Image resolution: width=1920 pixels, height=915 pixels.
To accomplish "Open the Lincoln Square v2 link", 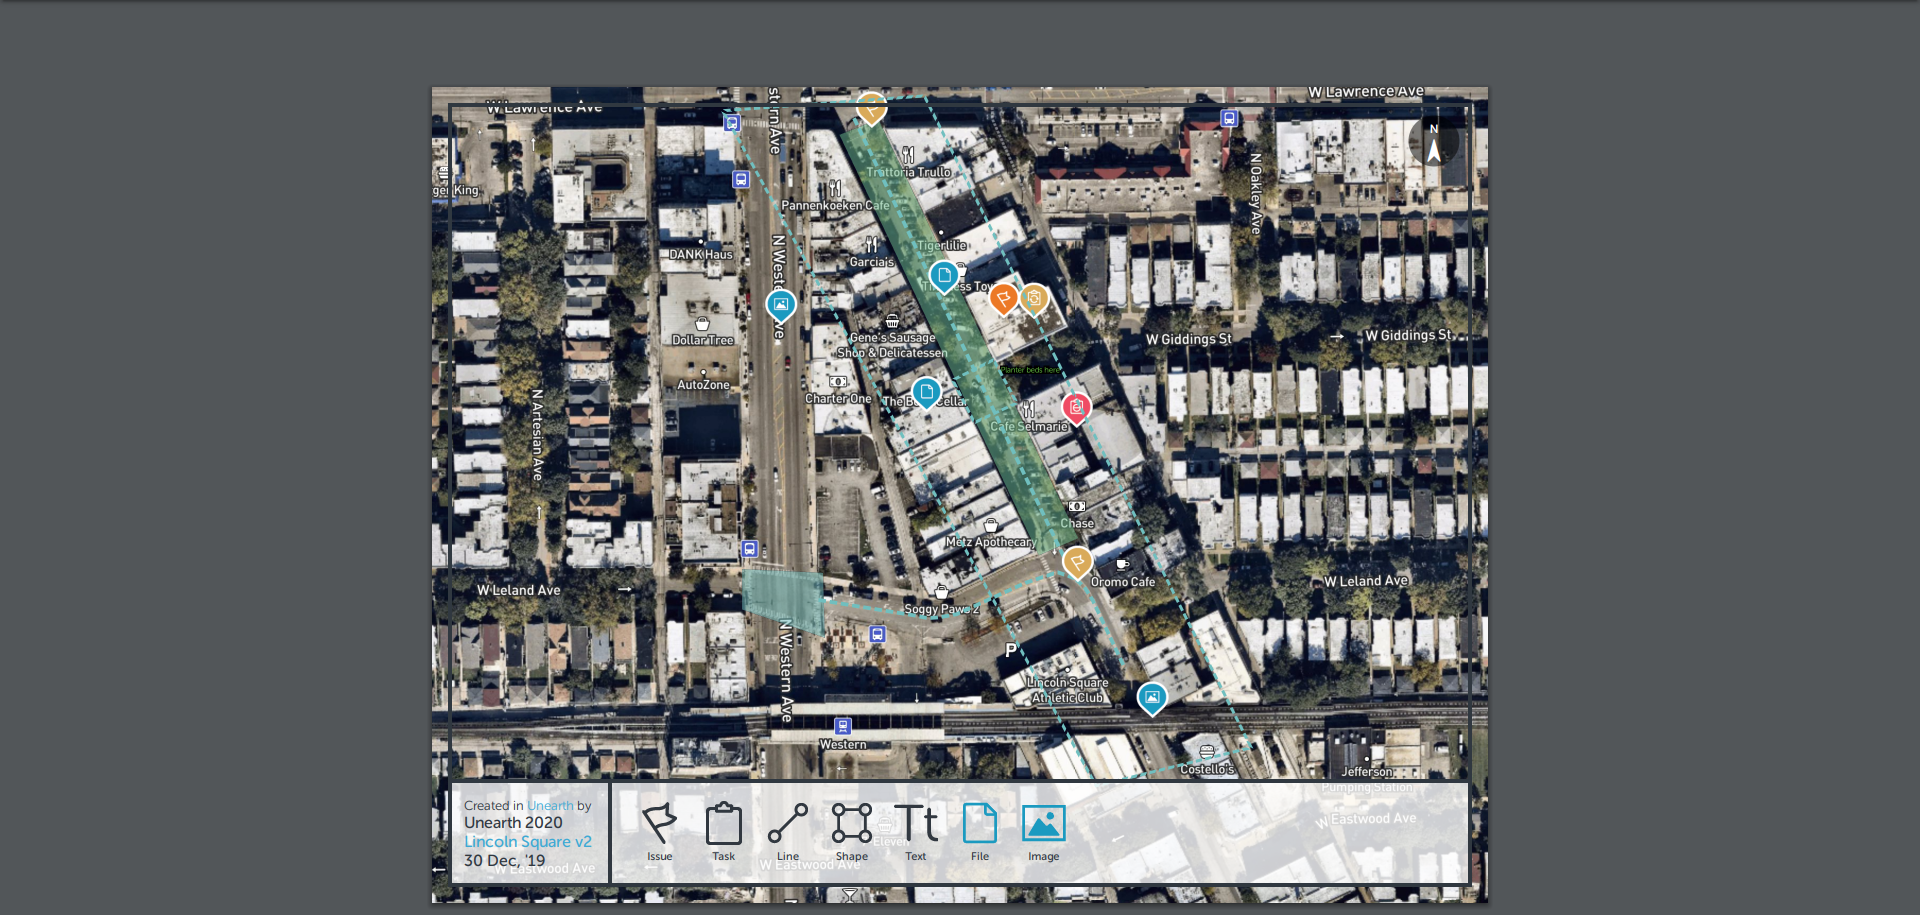I will pos(528,842).
